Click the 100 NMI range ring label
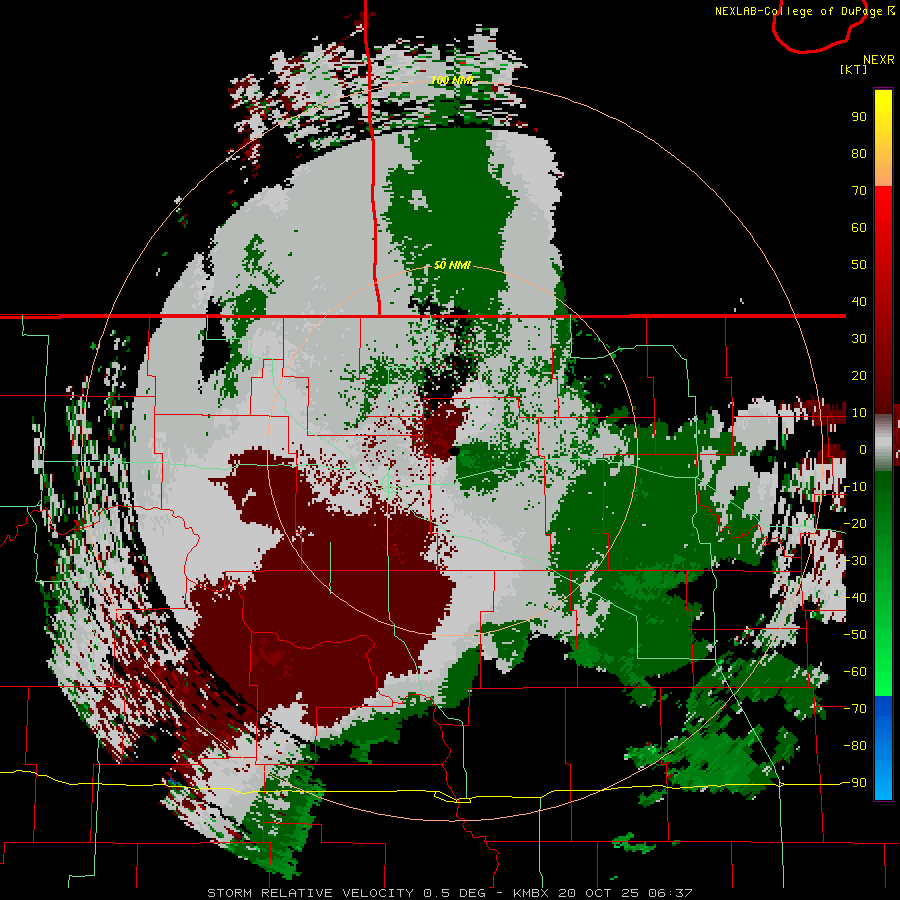Screen dimensions: 900x900 (452, 80)
